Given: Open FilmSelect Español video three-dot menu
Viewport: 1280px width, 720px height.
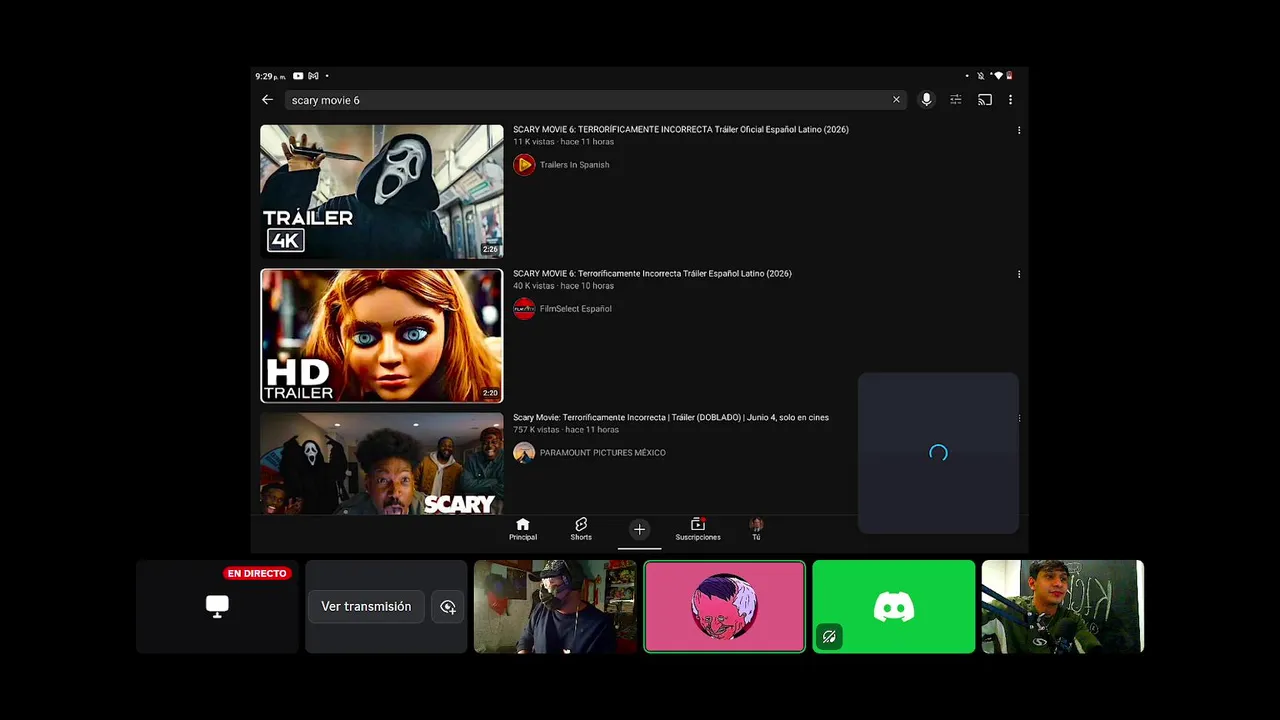Looking at the screenshot, I should (1019, 274).
